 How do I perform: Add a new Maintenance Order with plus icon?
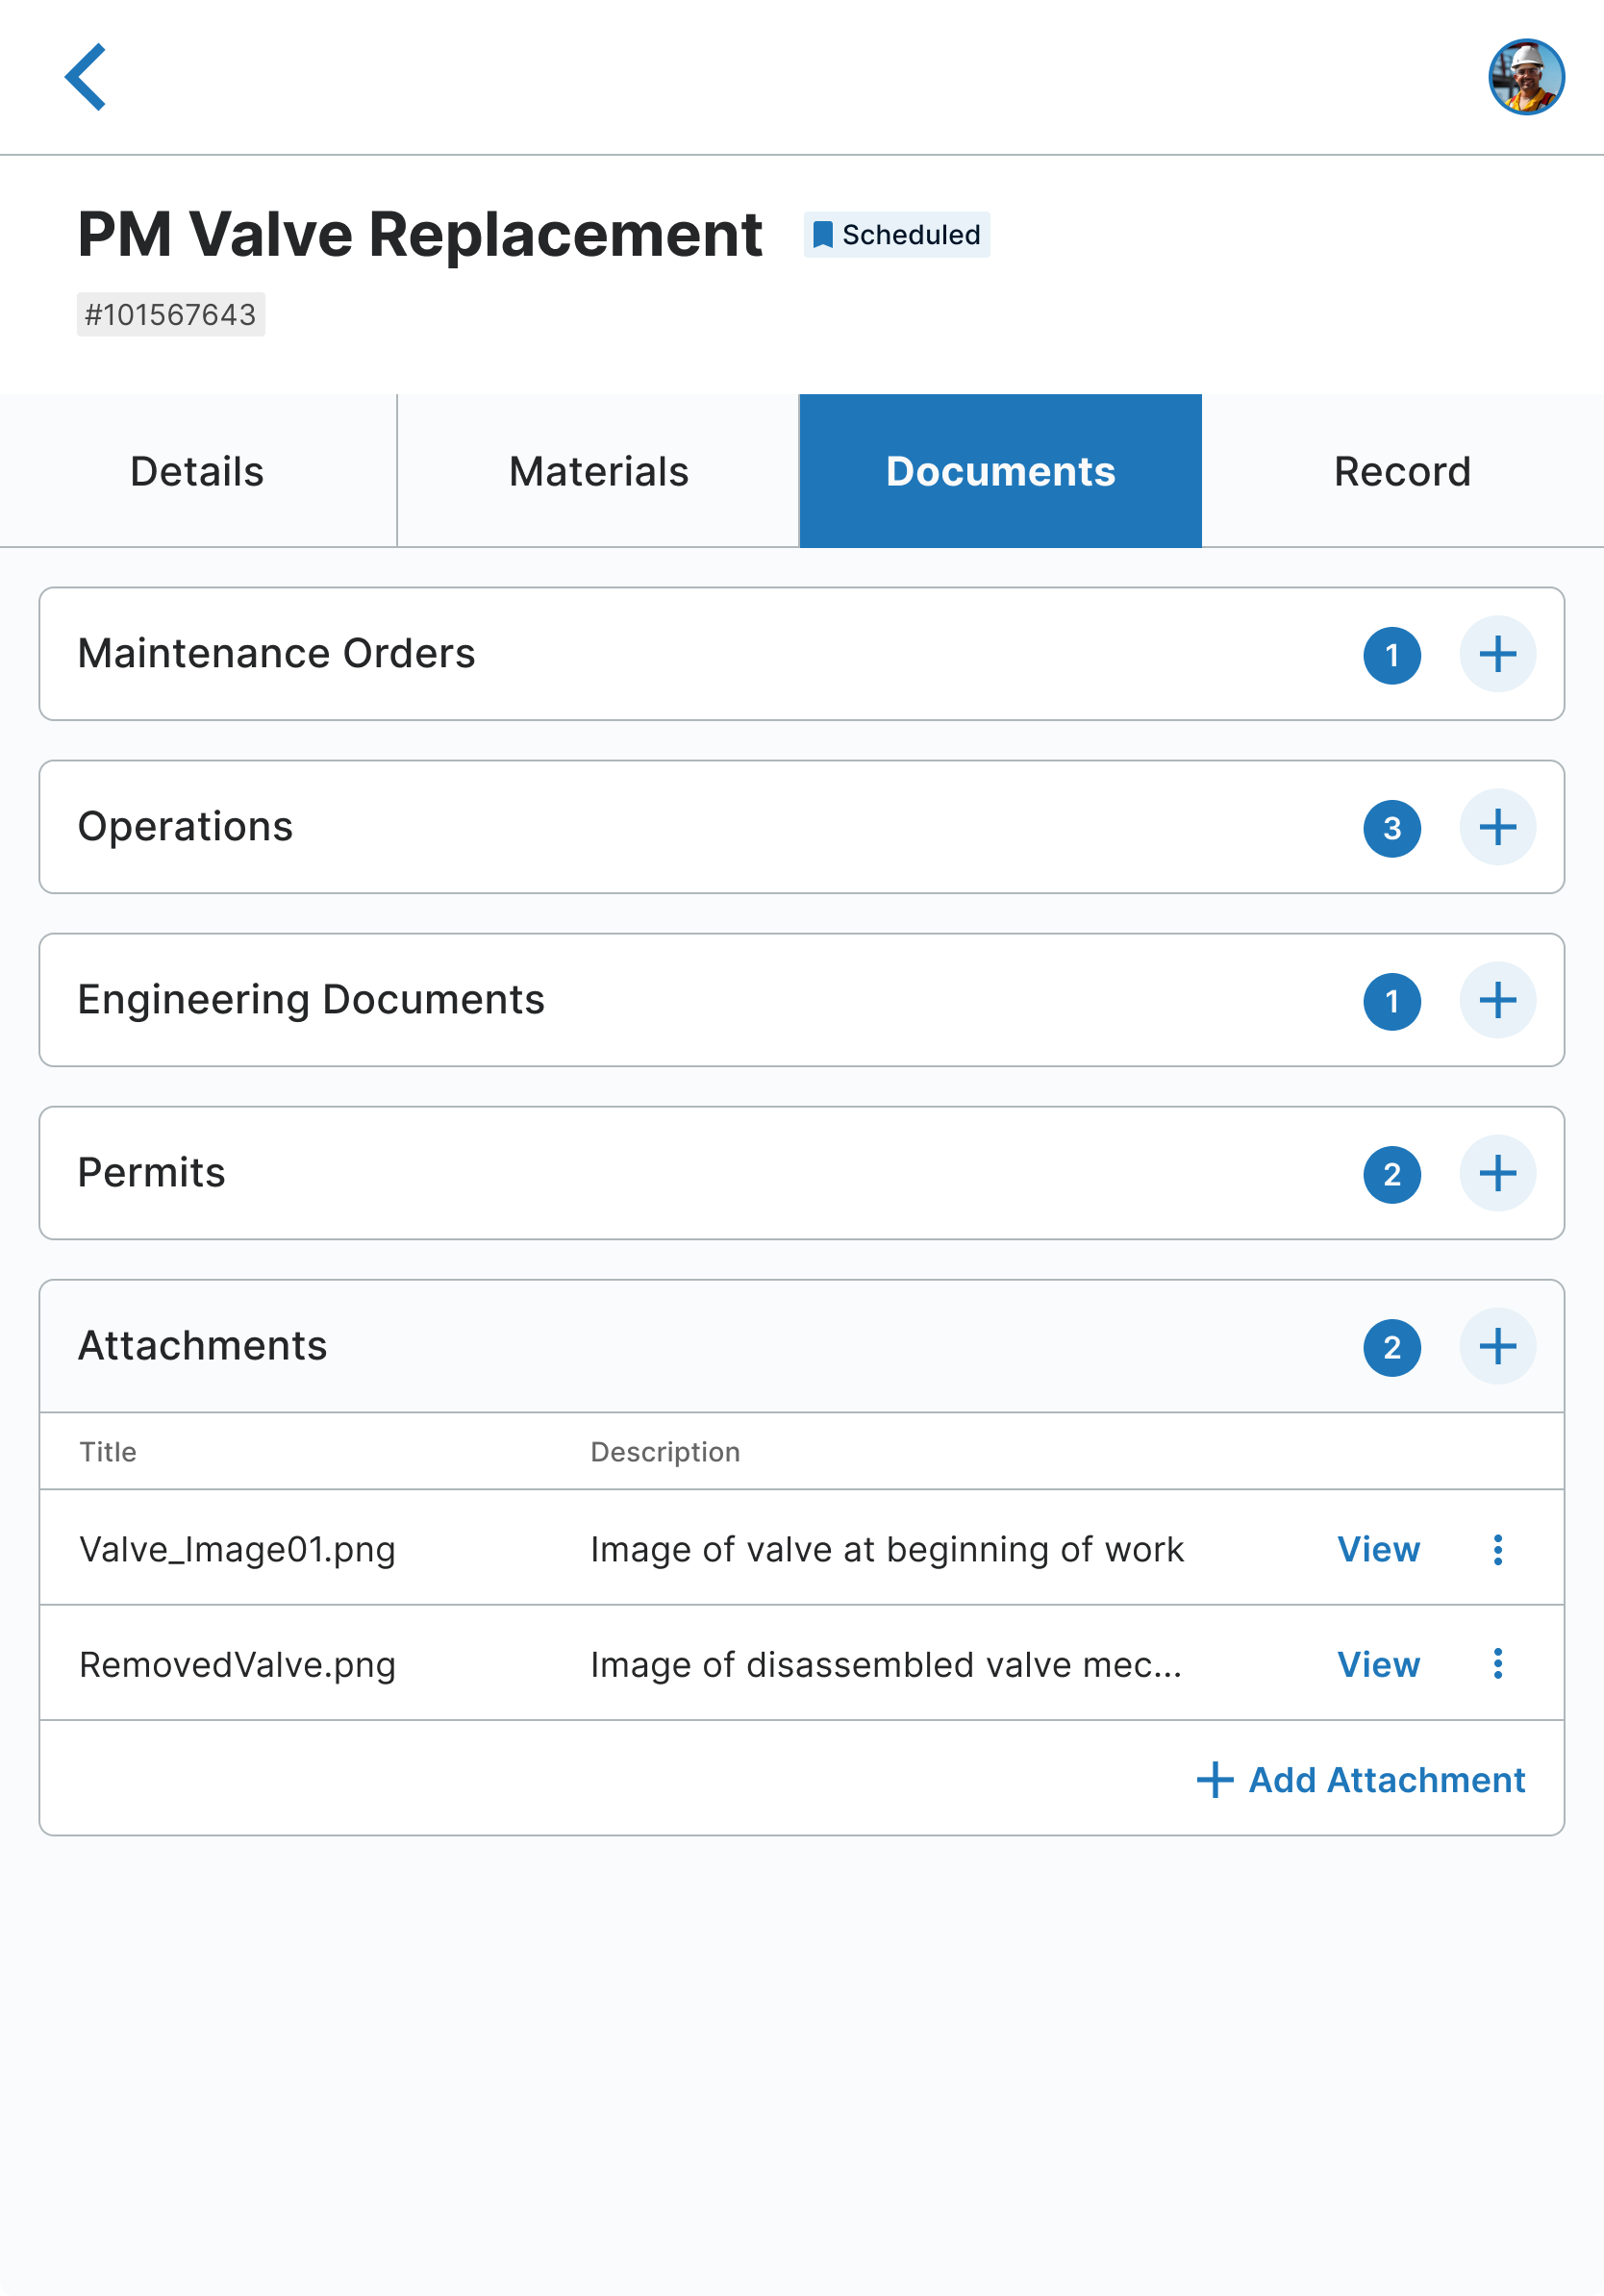[1497, 654]
